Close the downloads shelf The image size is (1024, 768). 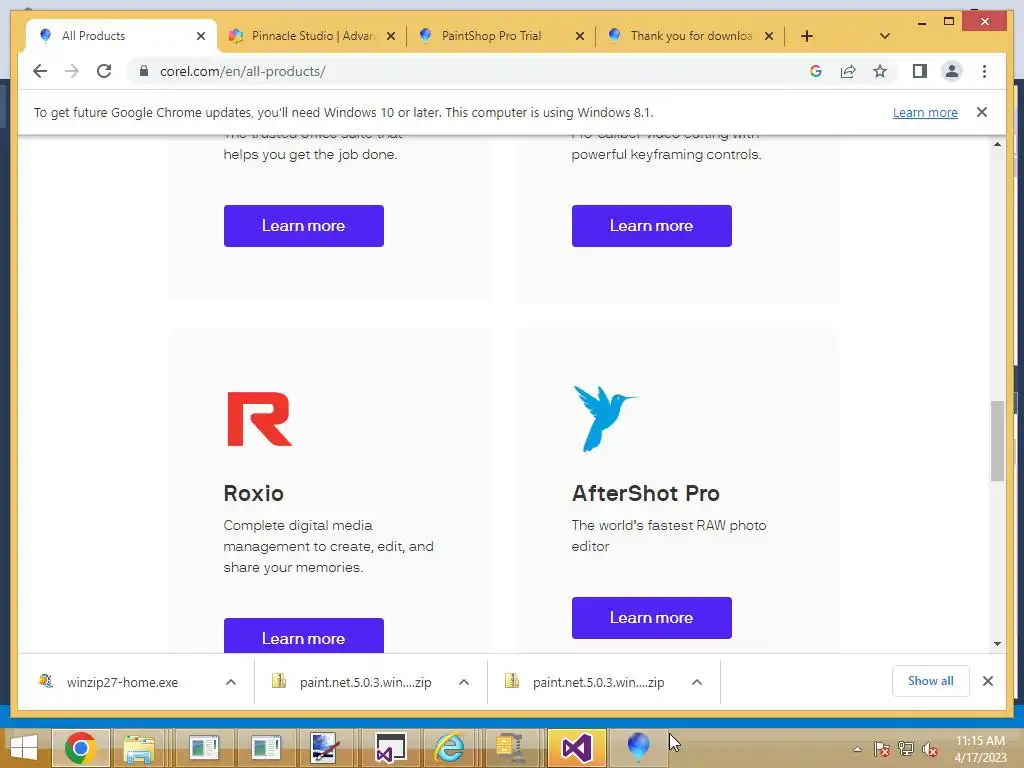pyautogui.click(x=988, y=681)
